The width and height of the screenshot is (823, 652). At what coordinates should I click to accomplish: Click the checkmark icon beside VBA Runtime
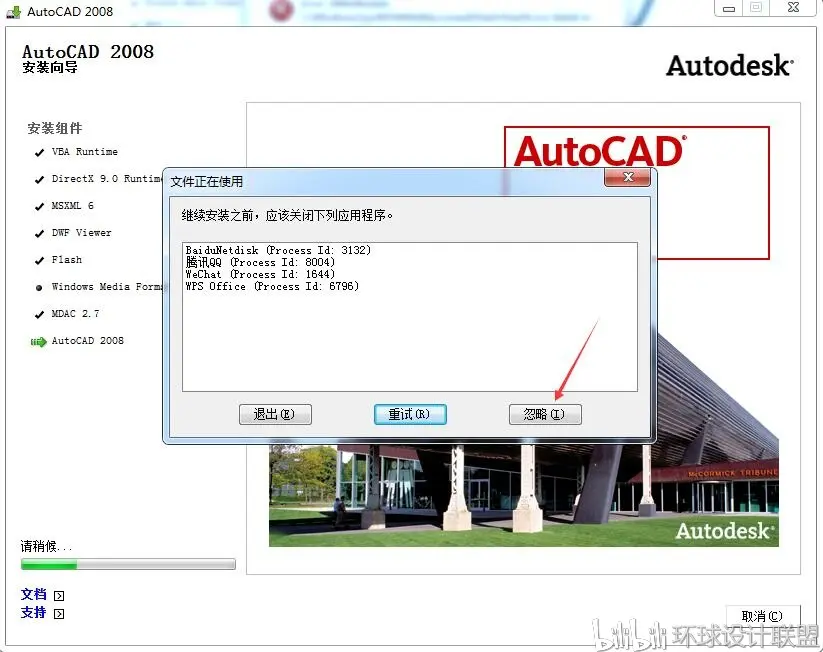pyautogui.click(x=39, y=153)
